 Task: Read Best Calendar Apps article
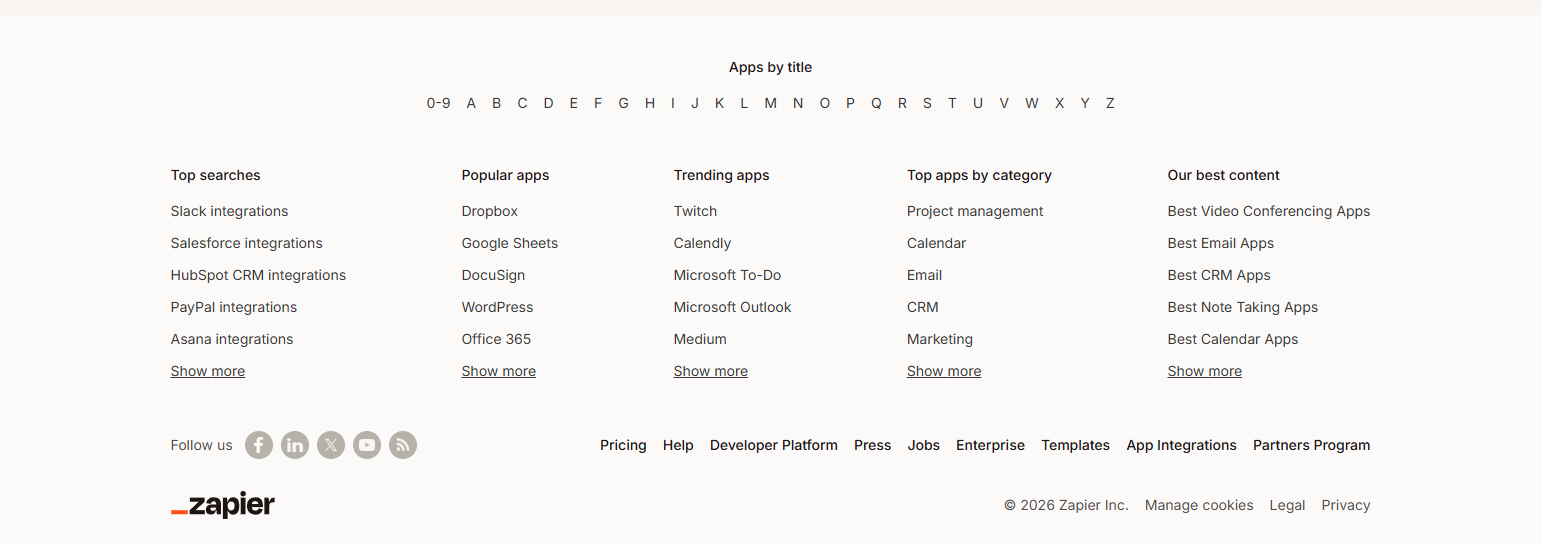click(1233, 339)
